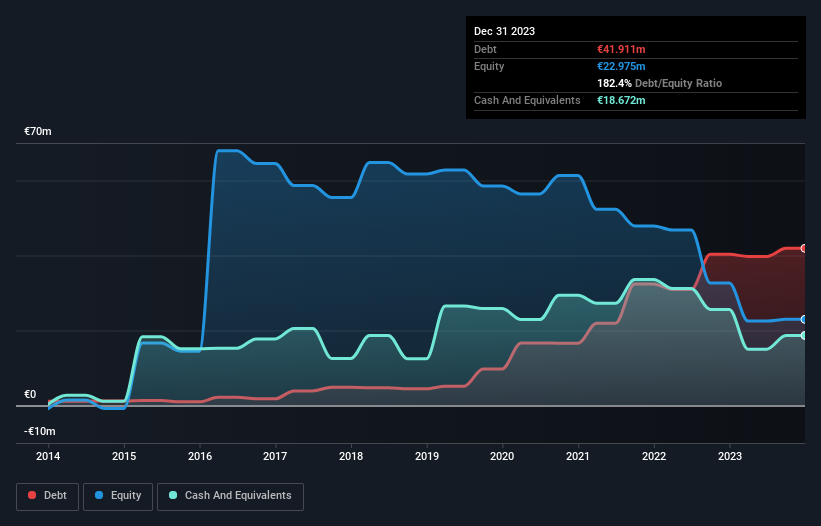Screen dimensions: 821x526
Task: Click the red Debt legend dot
Action: point(32,495)
